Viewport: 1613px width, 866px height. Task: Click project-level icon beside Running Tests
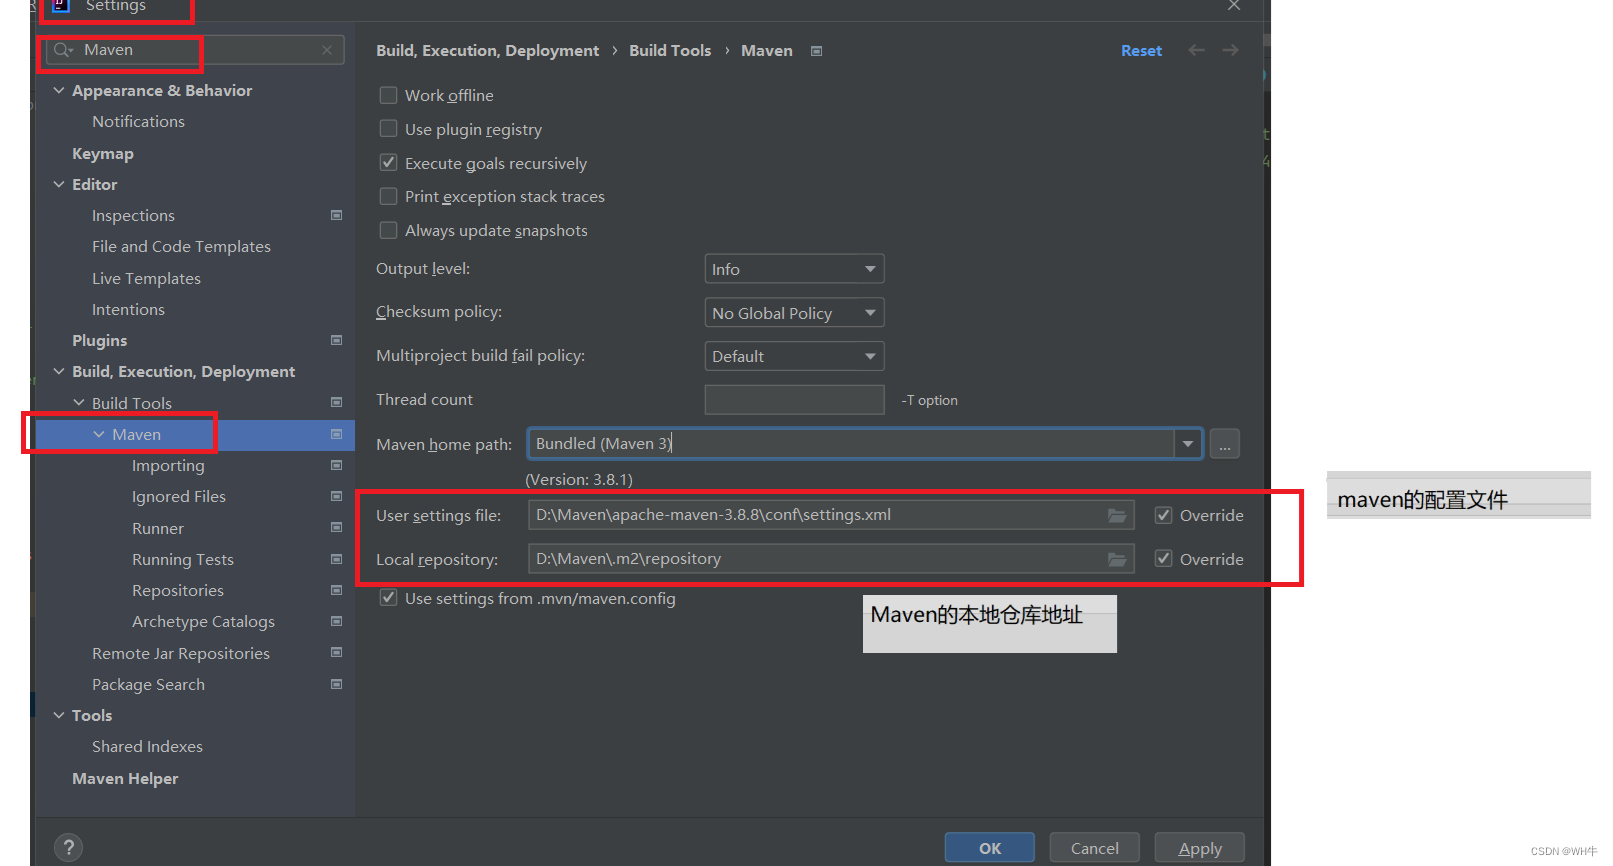point(337,559)
